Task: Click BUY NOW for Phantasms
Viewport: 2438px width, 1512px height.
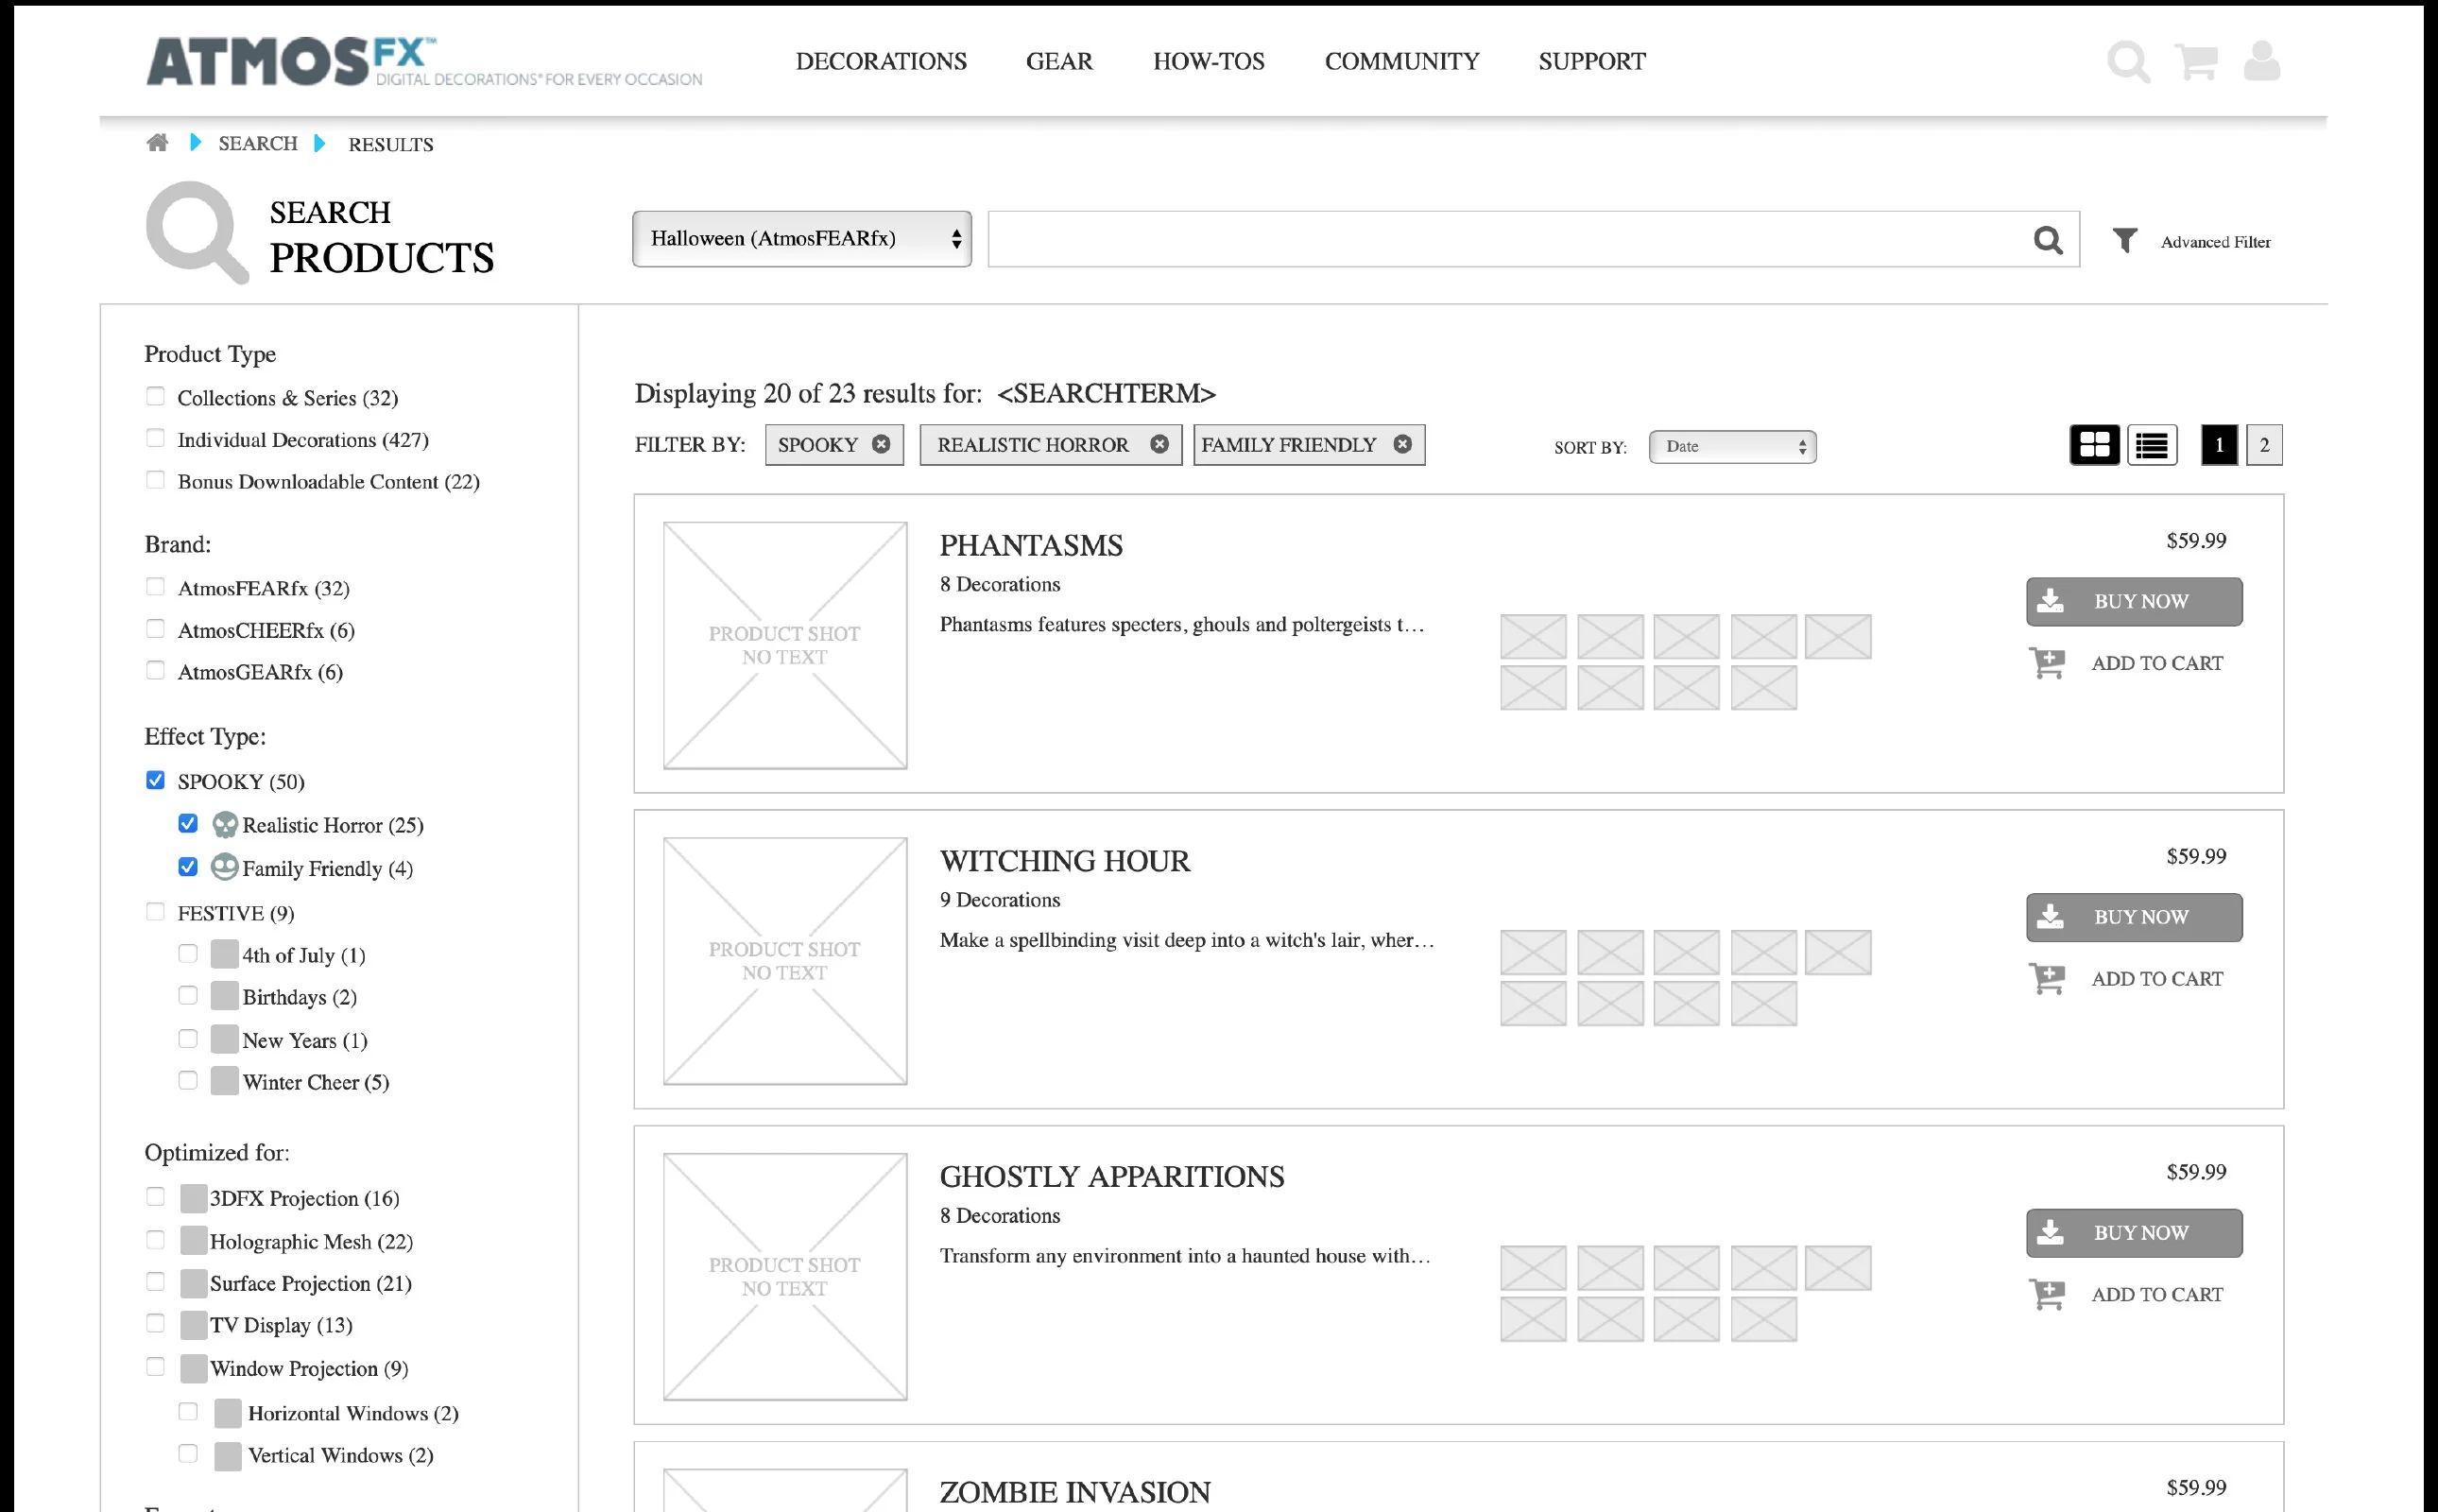Action: (2134, 602)
